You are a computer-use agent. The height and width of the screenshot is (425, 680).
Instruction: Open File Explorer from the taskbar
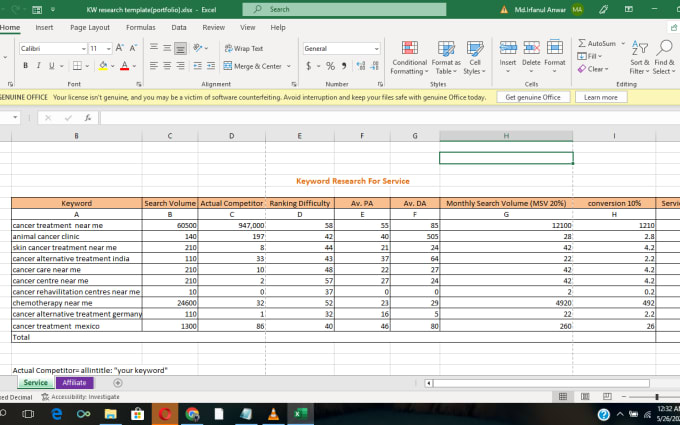point(111,414)
